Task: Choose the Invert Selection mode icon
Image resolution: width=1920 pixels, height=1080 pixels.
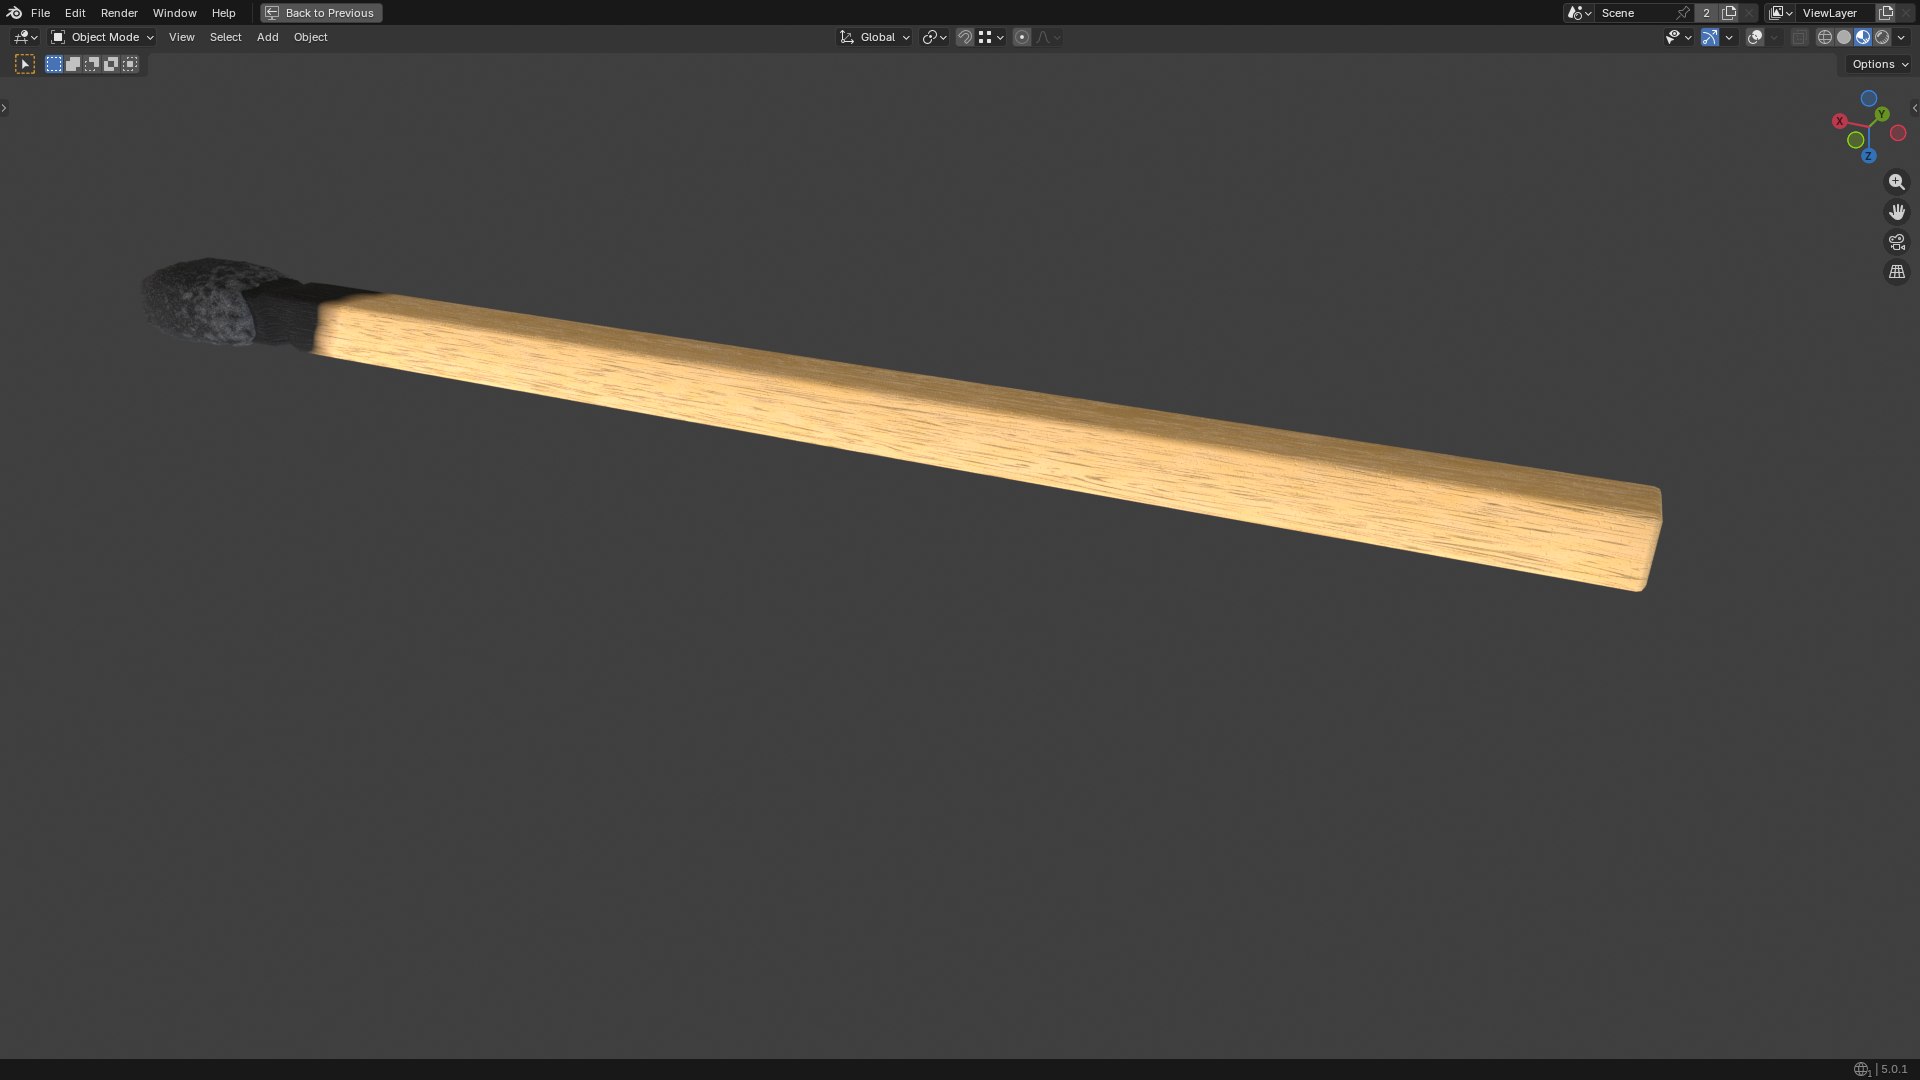Action: [x=111, y=64]
